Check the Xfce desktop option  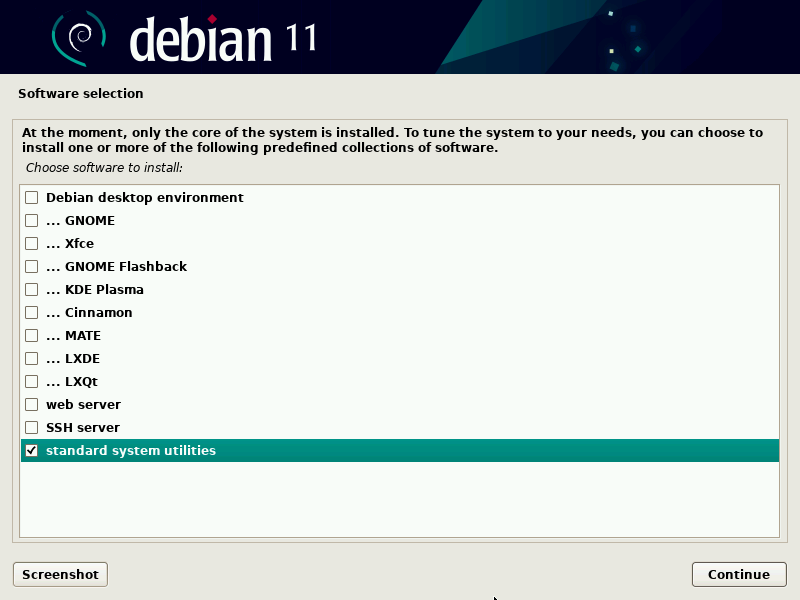pyautogui.click(x=32, y=244)
